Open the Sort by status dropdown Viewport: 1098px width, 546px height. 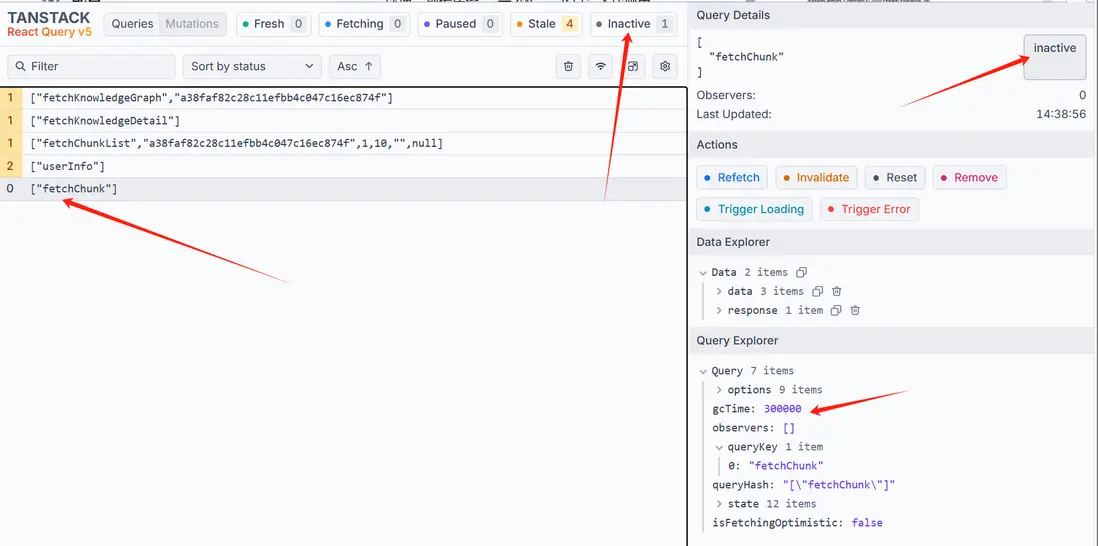[252, 66]
